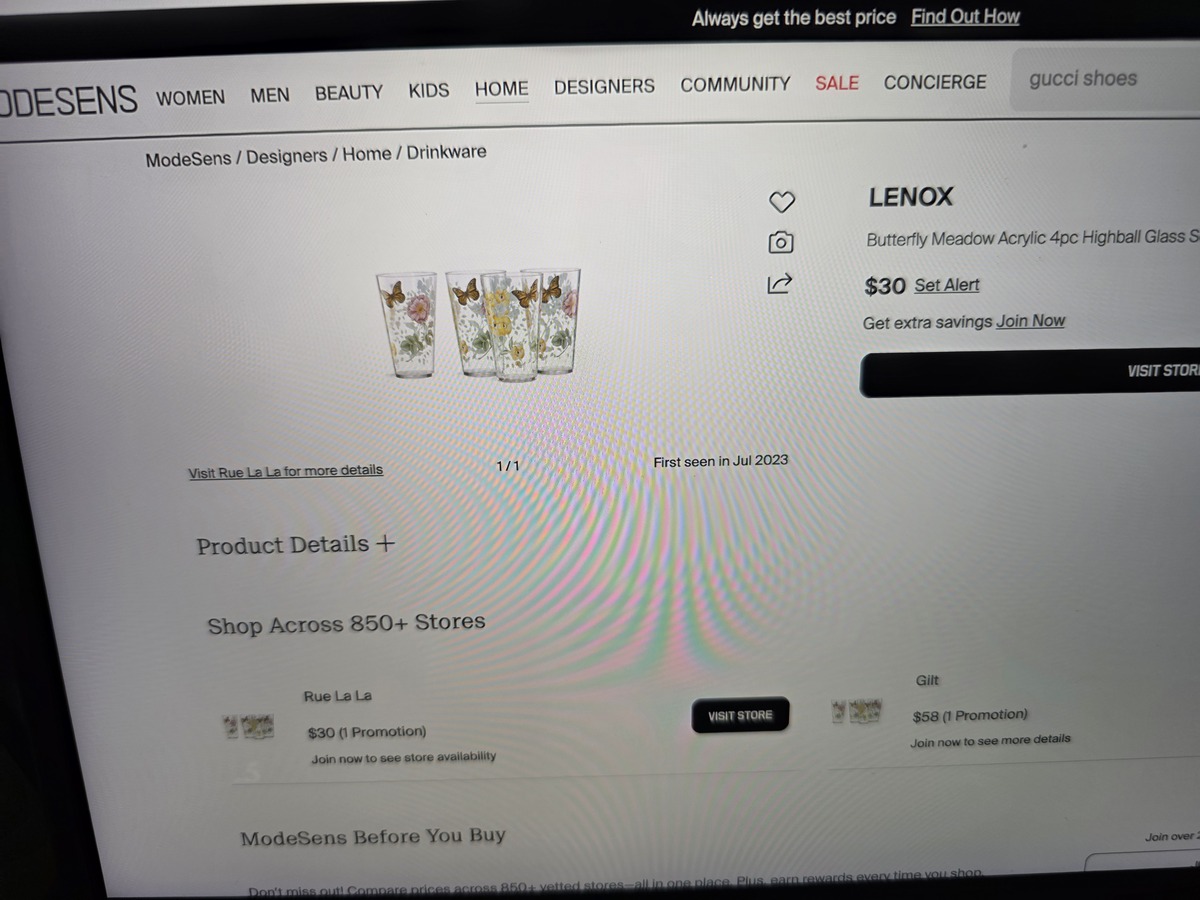Open the Rue La La product thumbnail
The image size is (1200, 900).
click(x=249, y=726)
